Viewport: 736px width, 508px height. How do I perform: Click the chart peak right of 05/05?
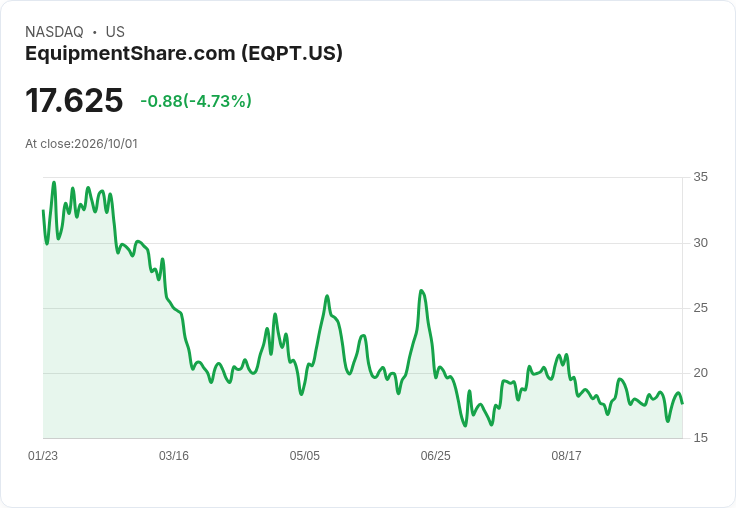click(327, 296)
